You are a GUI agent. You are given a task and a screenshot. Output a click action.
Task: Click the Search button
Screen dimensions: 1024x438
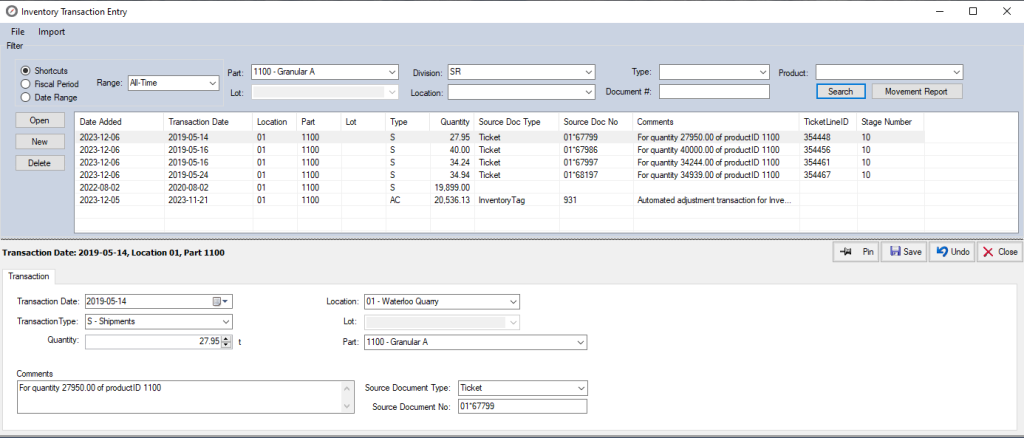point(841,91)
